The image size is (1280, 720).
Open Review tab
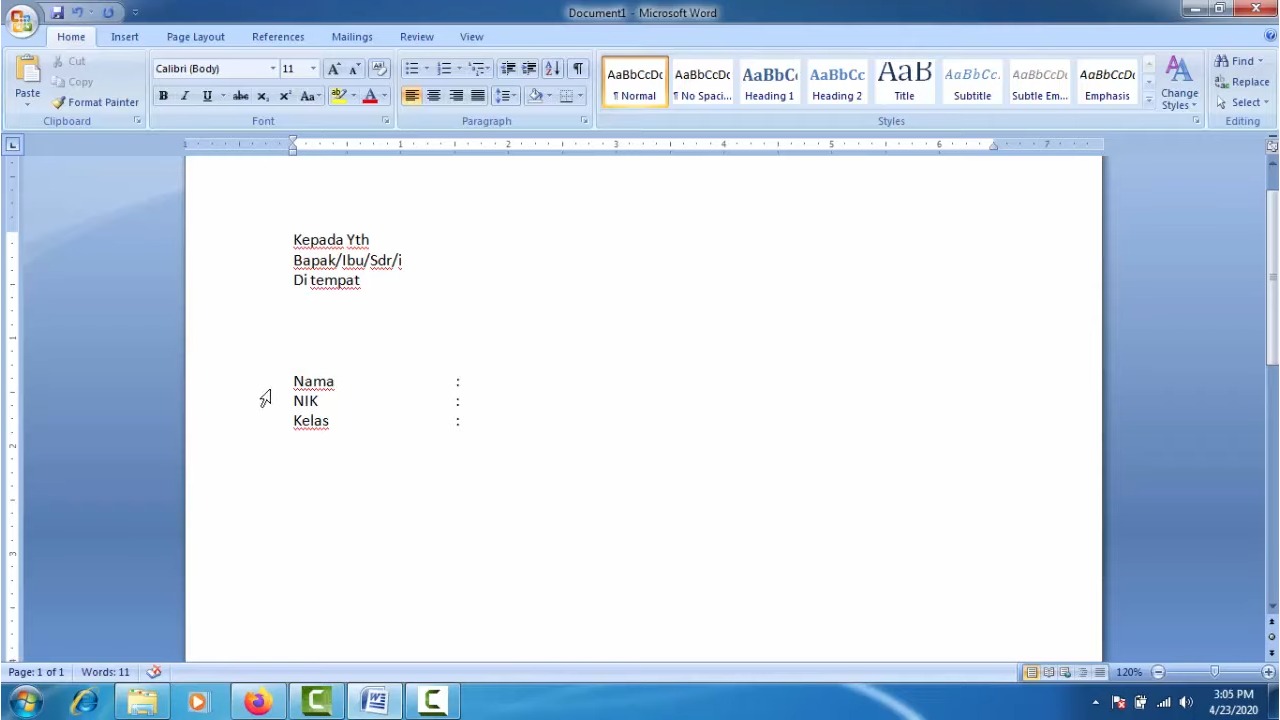point(417,37)
